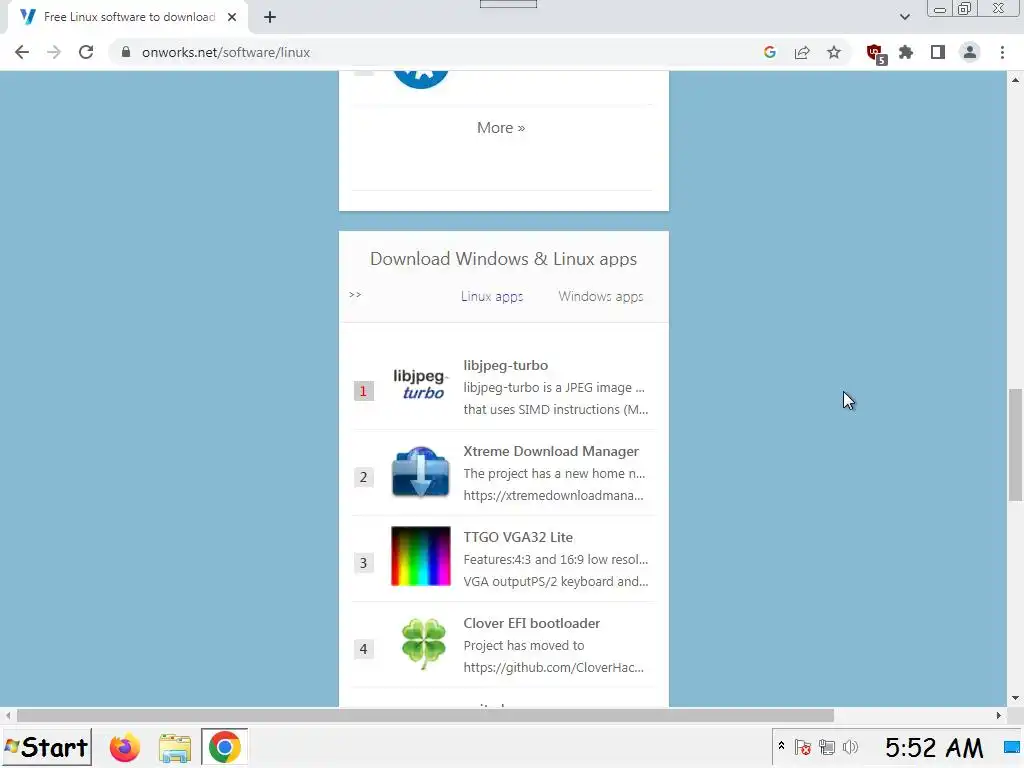Click the TTGO VGA32 rainbow thumbnail
1024x768 pixels.
coord(421,556)
